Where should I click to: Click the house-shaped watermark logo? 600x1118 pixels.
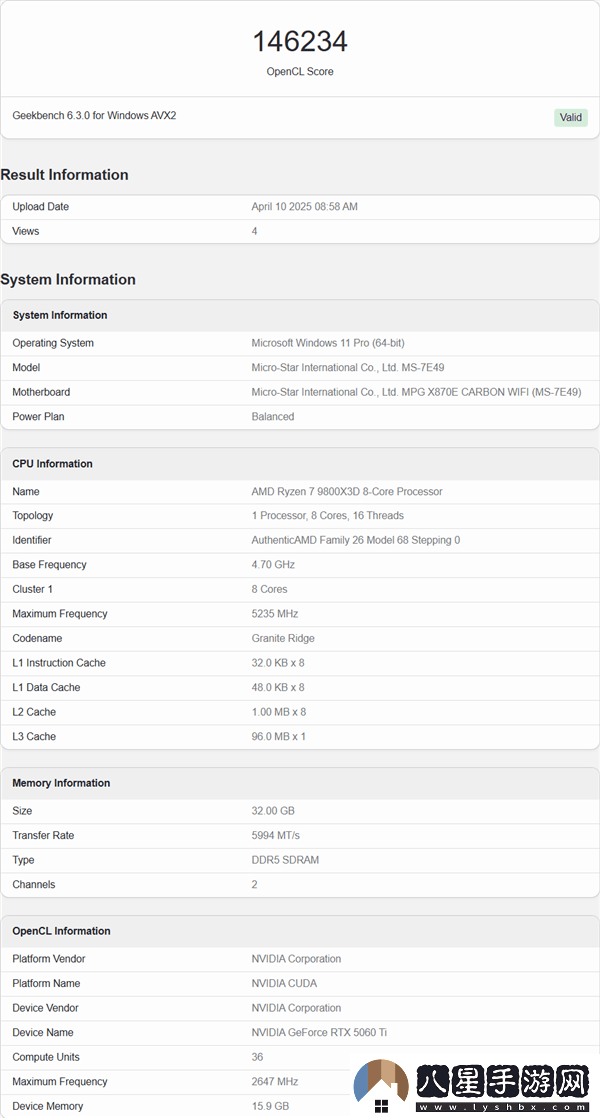tap(380, 1086)
